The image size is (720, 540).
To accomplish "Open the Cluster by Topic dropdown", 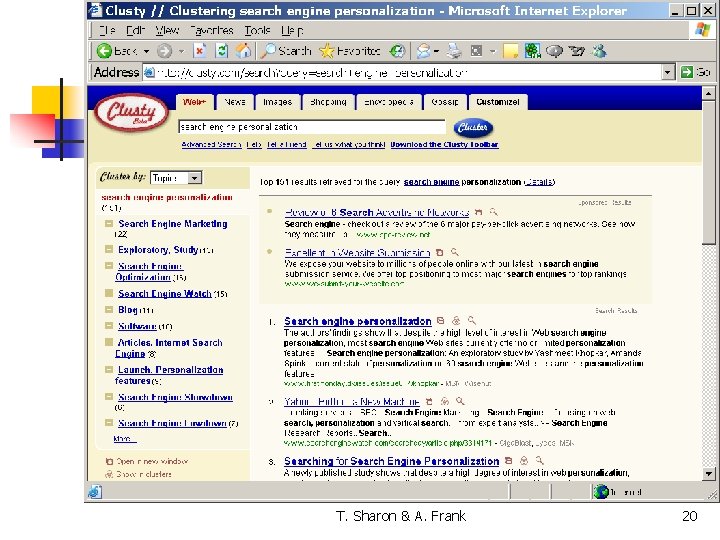I will [176, 178].
